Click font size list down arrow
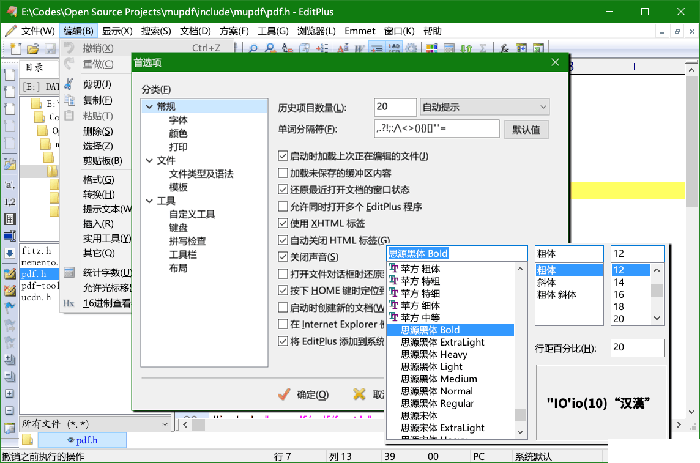 click(656, 318)
